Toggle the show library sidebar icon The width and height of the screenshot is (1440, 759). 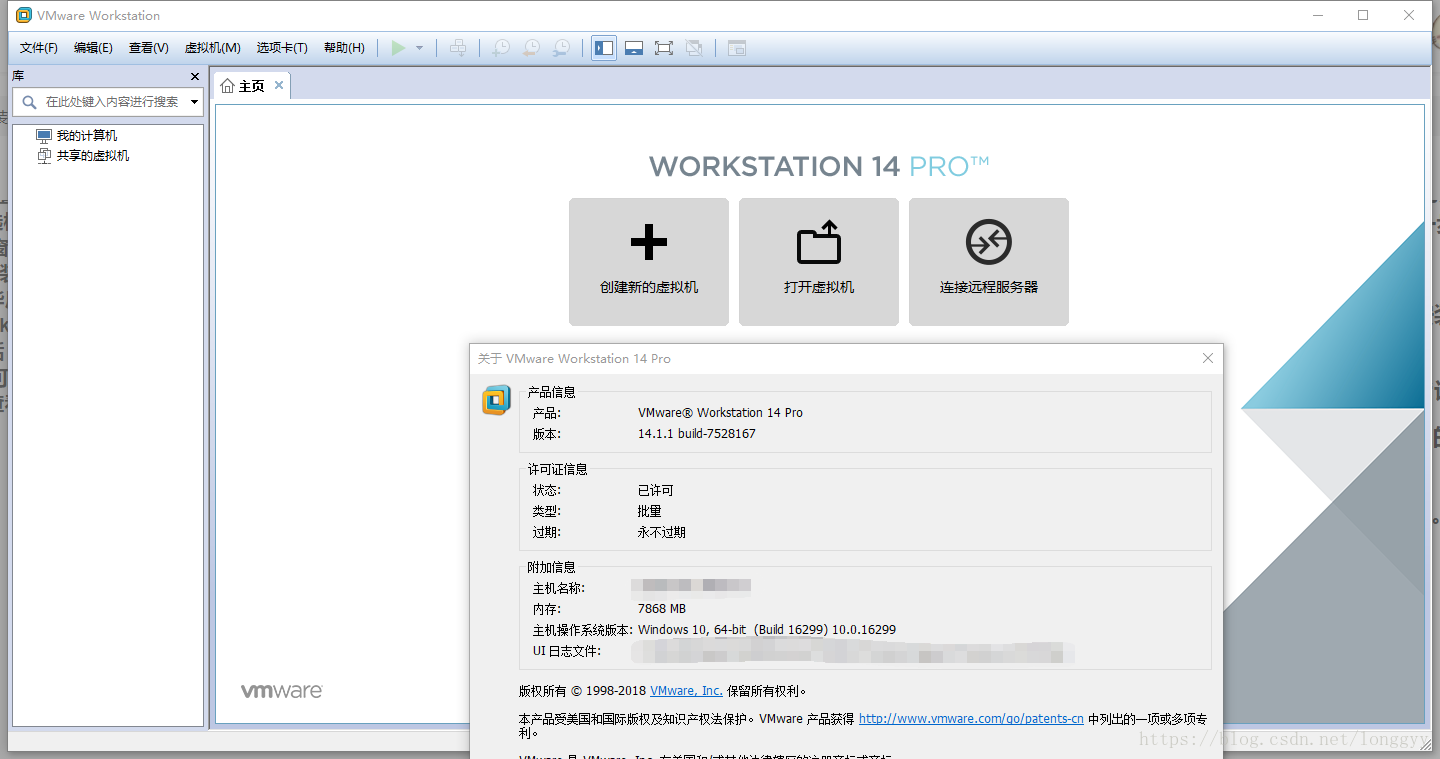(603, 48)
